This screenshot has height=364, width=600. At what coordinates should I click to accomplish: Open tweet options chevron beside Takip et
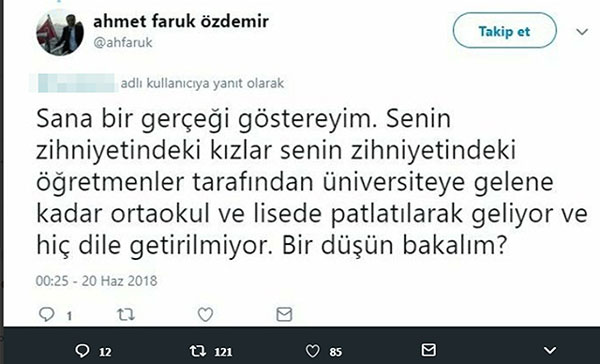point(582,31)
